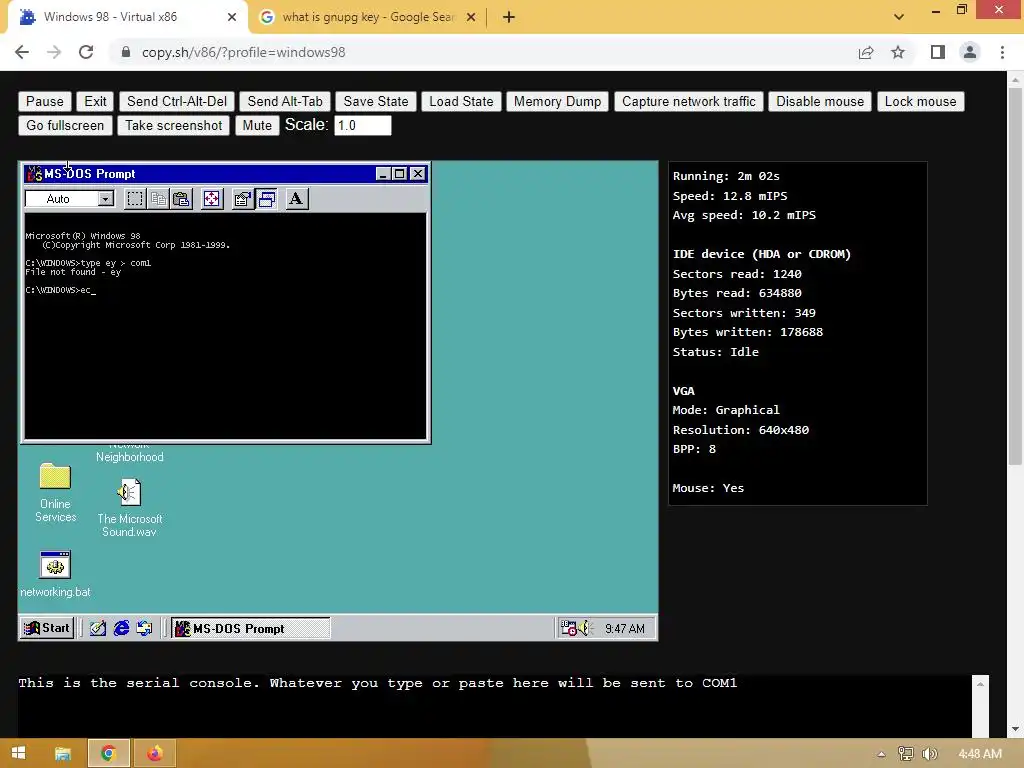Viewport: 1024px width, 768px height.
Task: Click the 9:47 AM clock in Windows 98
Action: click(624, 628)
